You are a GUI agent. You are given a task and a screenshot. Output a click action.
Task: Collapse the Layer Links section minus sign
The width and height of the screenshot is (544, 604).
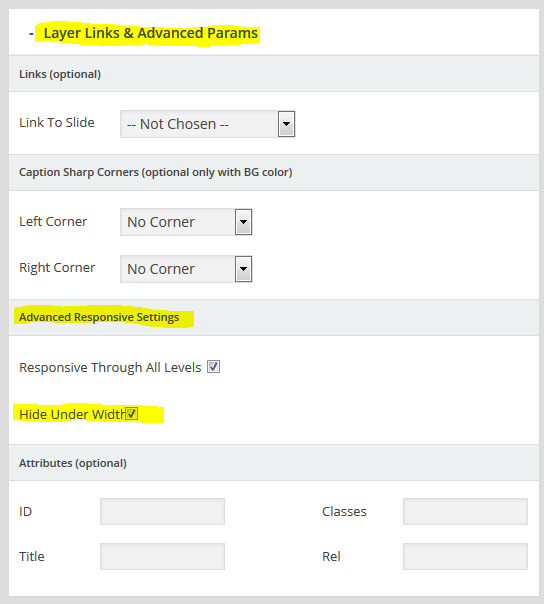[31, 34]
